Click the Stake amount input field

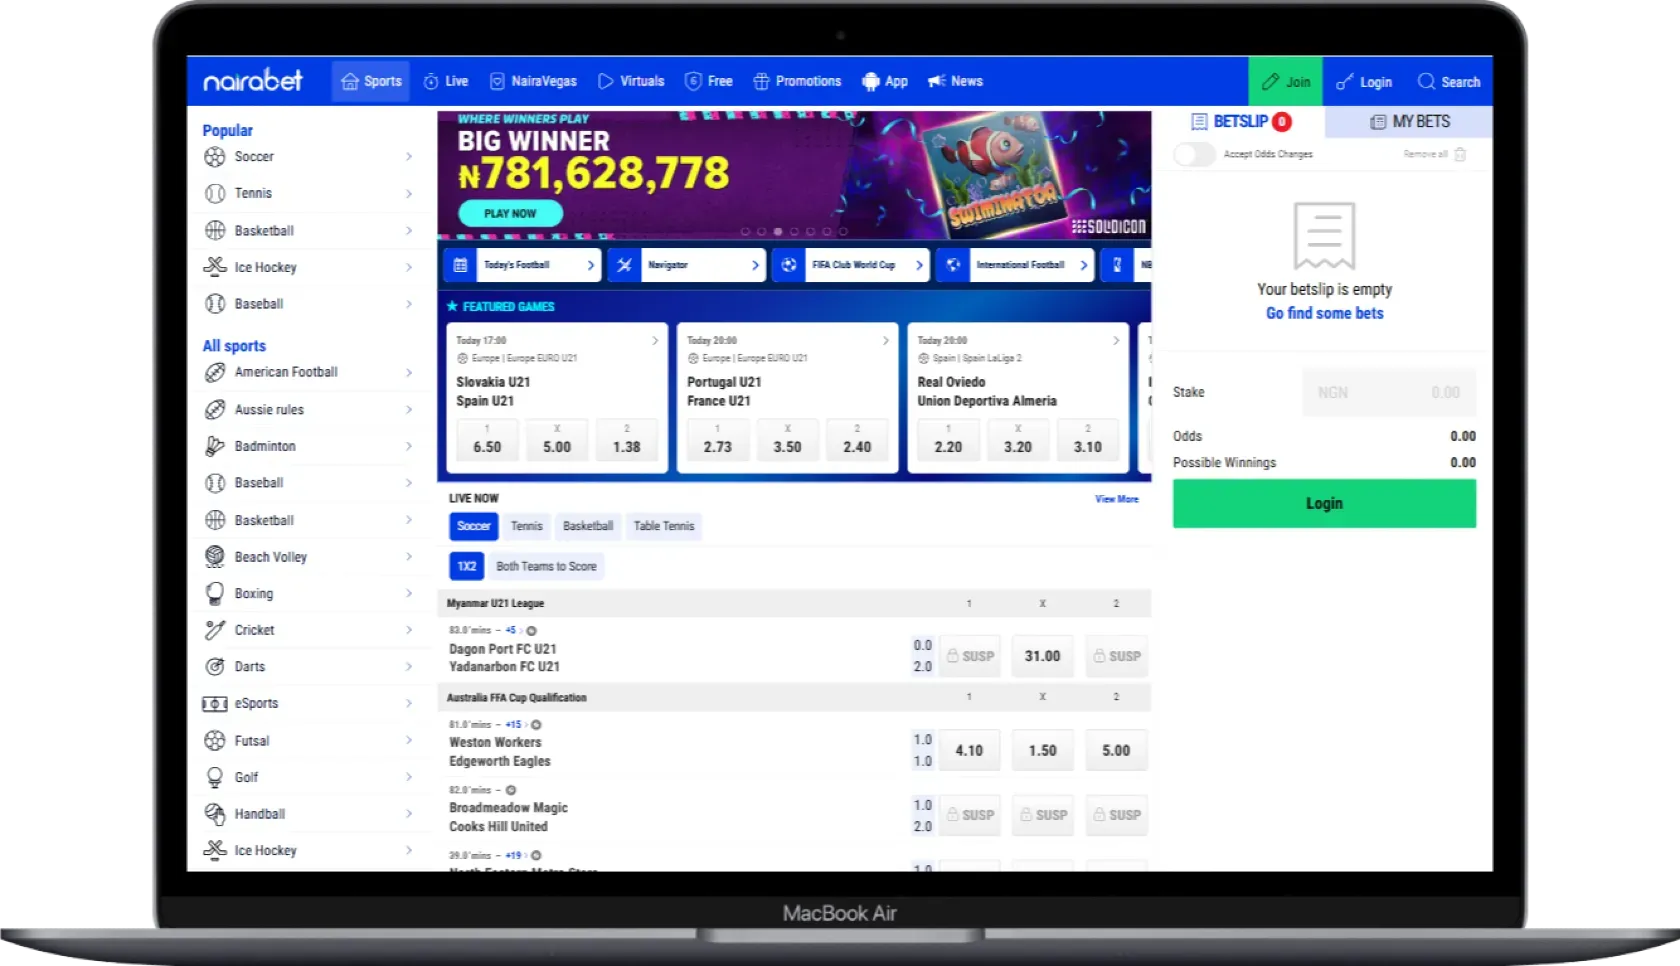pos(1389,392)
